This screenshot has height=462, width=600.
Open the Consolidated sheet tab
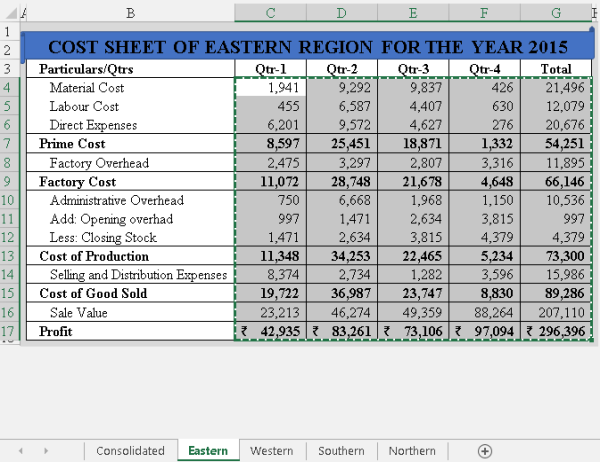click(130, 451)
